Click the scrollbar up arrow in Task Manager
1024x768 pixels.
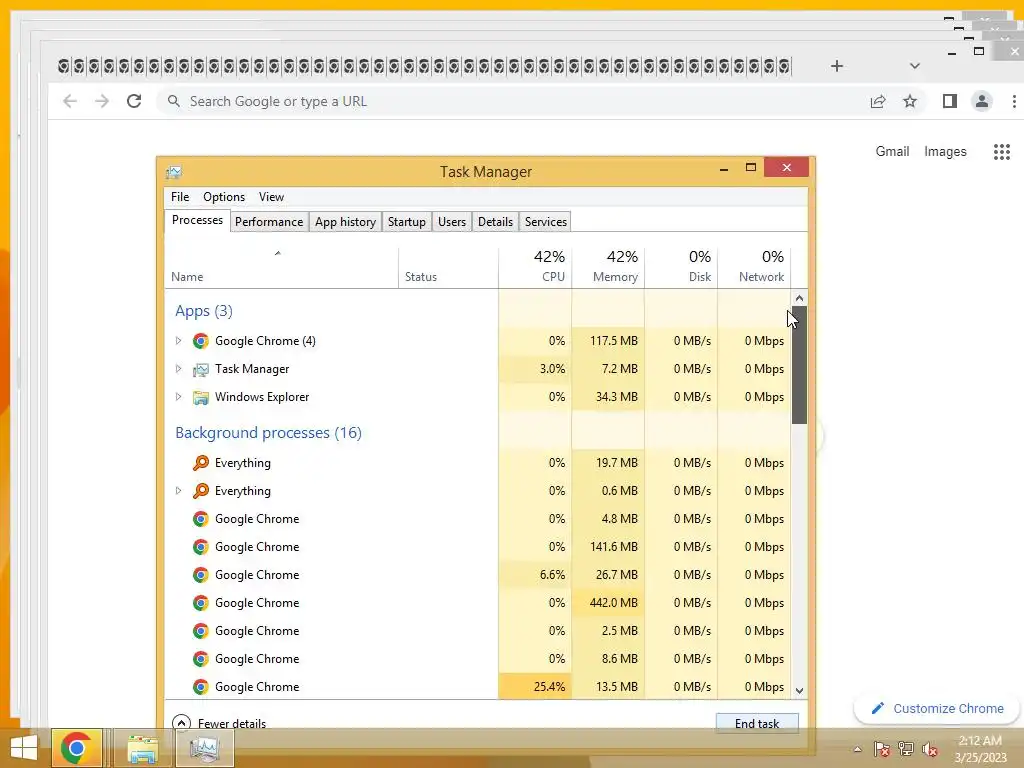point(799,298)
